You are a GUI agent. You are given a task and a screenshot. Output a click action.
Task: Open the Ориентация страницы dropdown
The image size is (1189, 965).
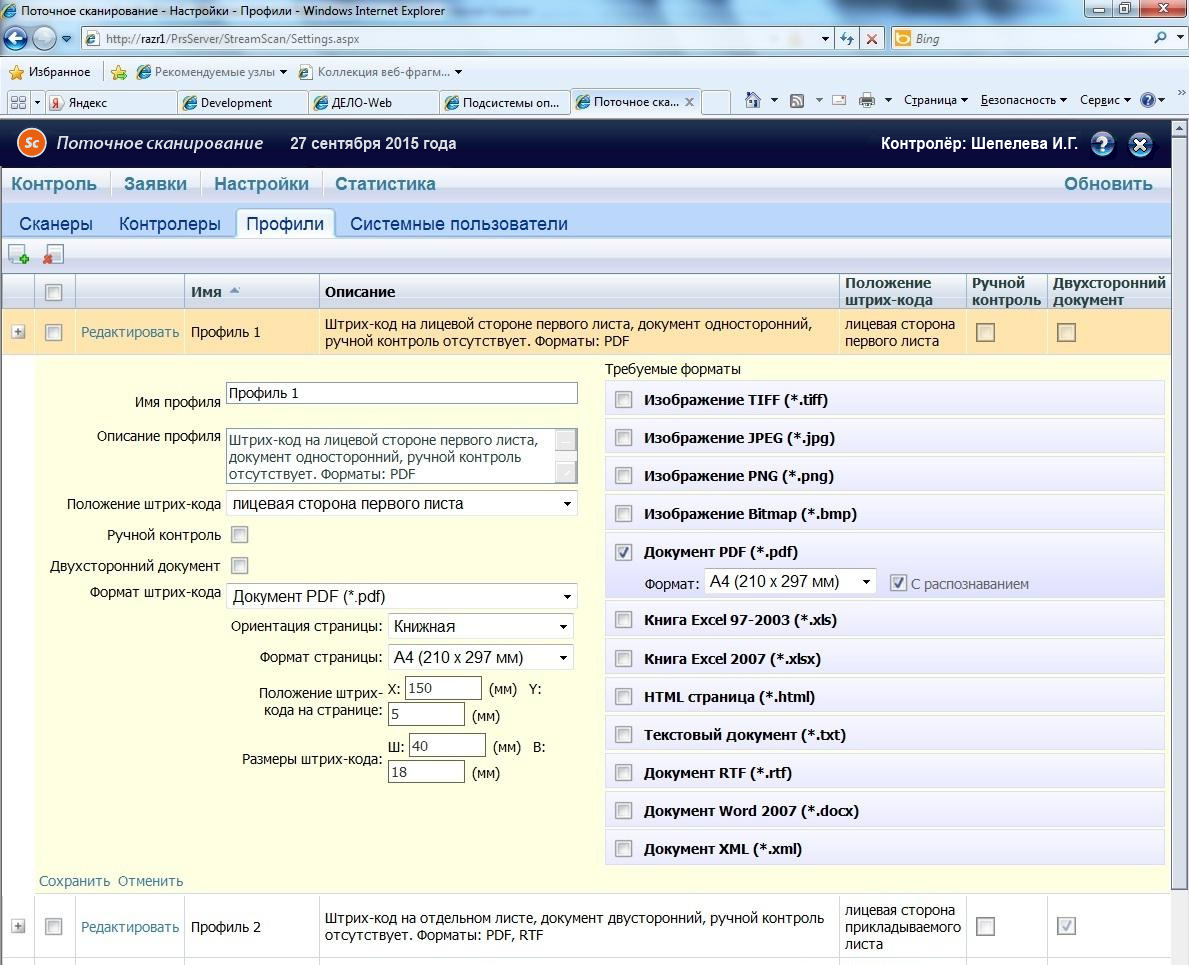(481, 627)
